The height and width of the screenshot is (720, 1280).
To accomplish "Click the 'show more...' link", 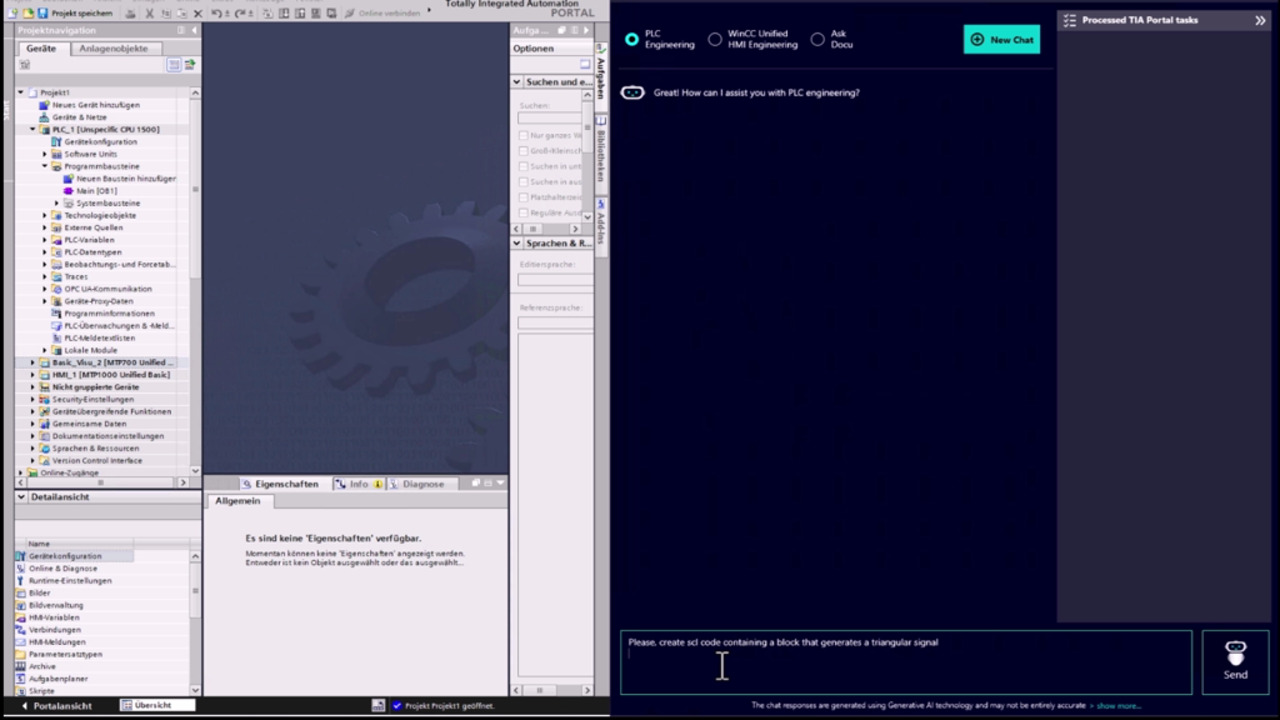I will click(x=1118, y=706).
